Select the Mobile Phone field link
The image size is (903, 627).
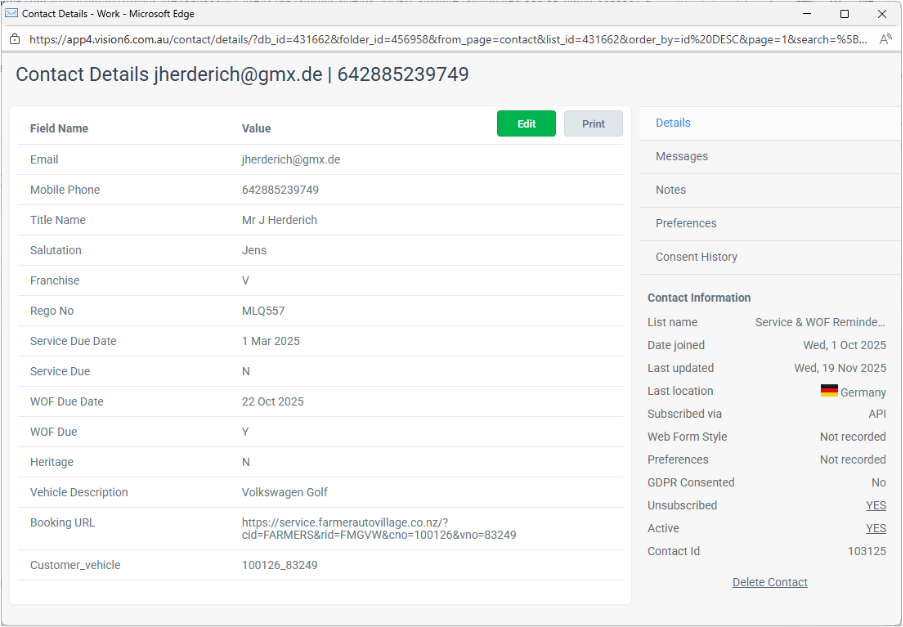pyautogui.click(x=64, y=189)
